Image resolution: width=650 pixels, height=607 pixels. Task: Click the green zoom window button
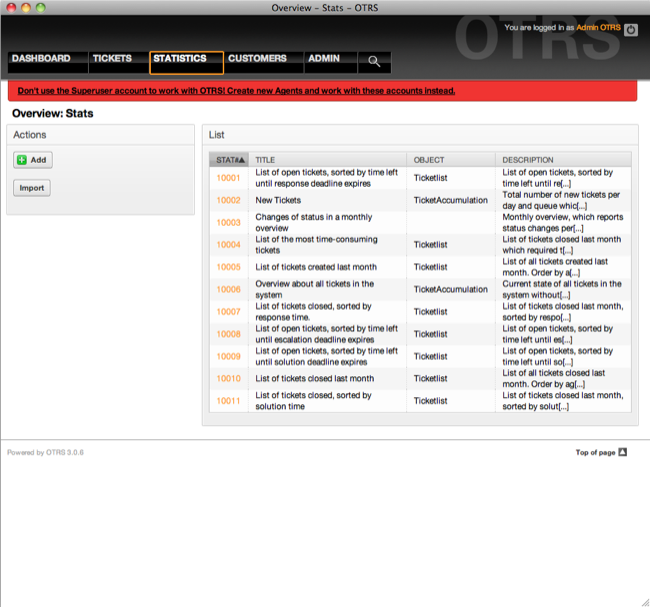(40, 7)
